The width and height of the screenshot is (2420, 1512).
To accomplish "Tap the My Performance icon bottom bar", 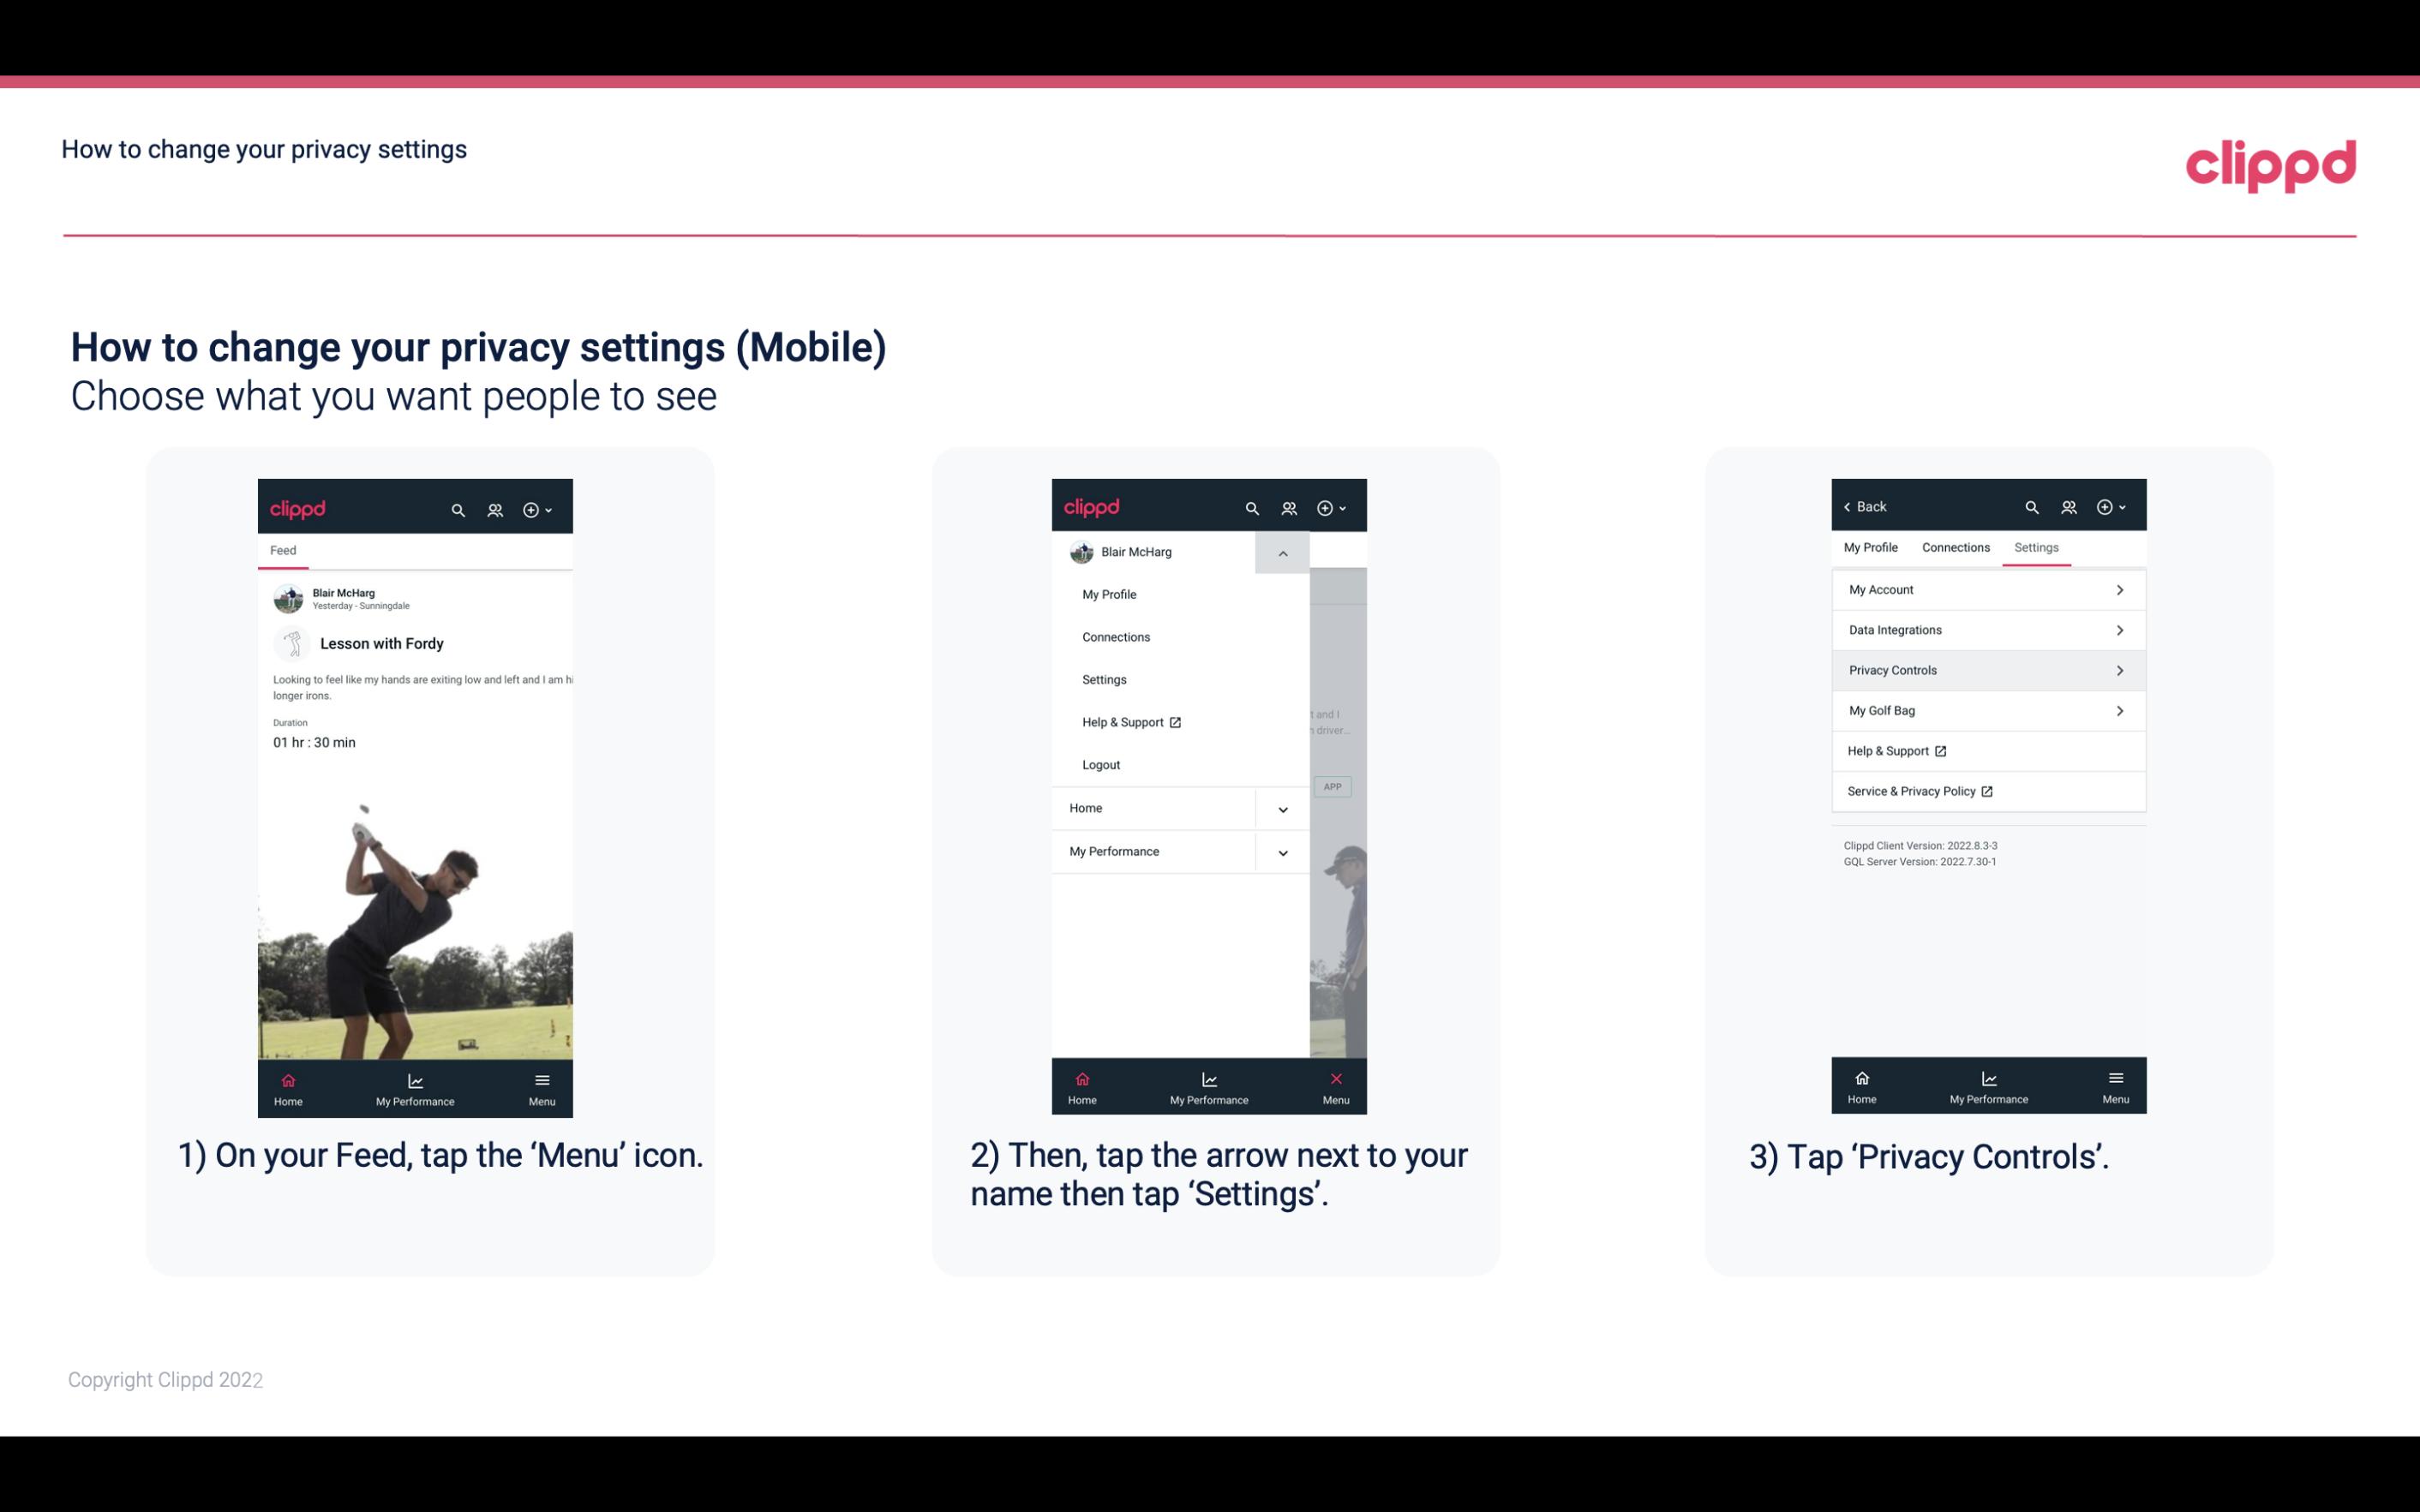I will [x=415, y=1087].
